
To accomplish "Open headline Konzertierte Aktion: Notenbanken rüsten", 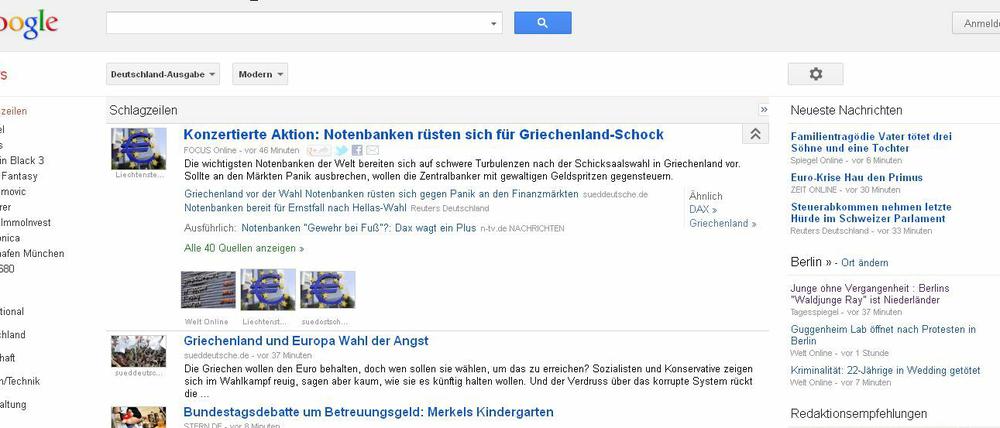I will [x=423, y=135].
